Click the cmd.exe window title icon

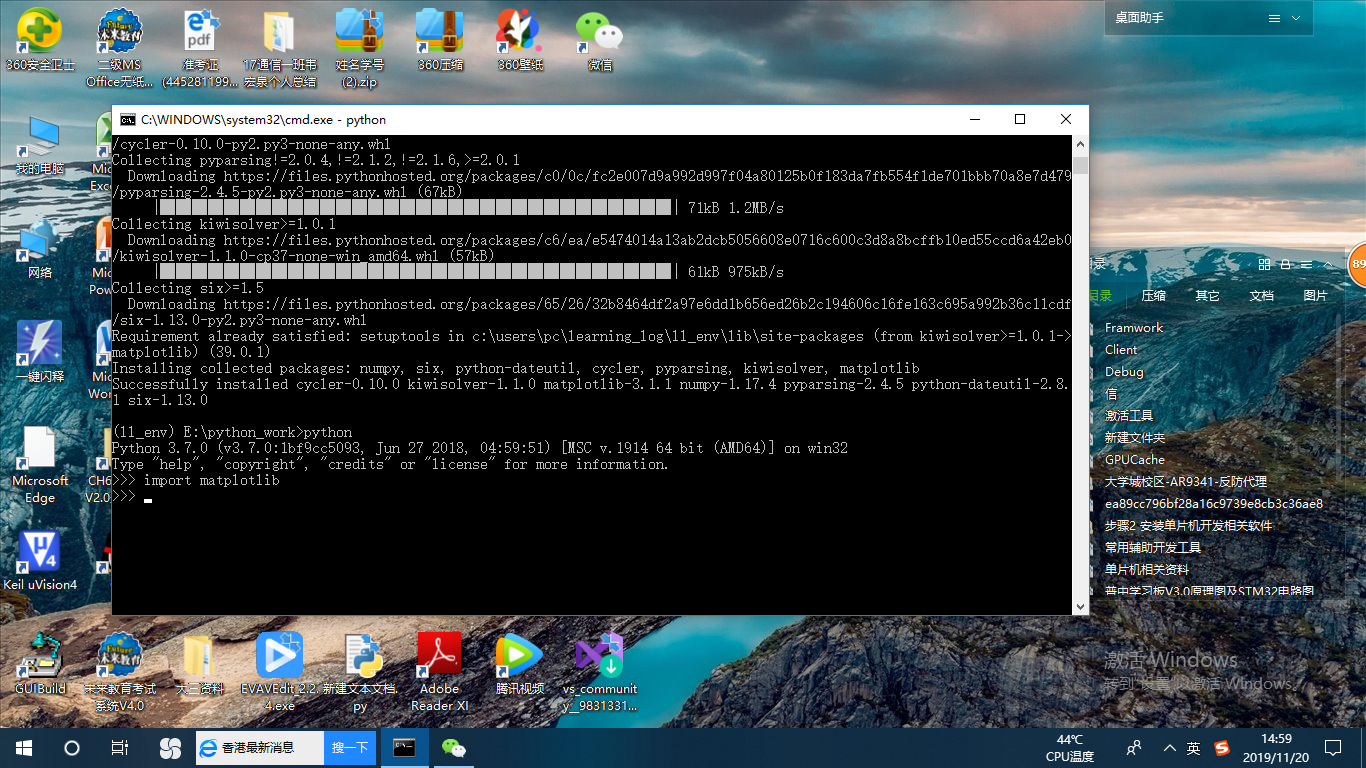[x=128, y=119]
